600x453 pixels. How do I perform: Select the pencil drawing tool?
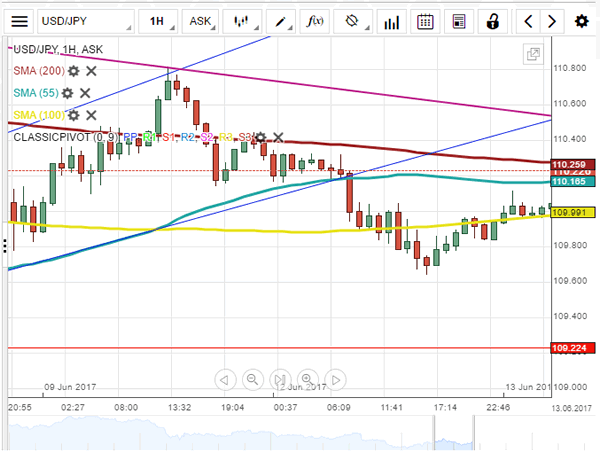(281, 20)
